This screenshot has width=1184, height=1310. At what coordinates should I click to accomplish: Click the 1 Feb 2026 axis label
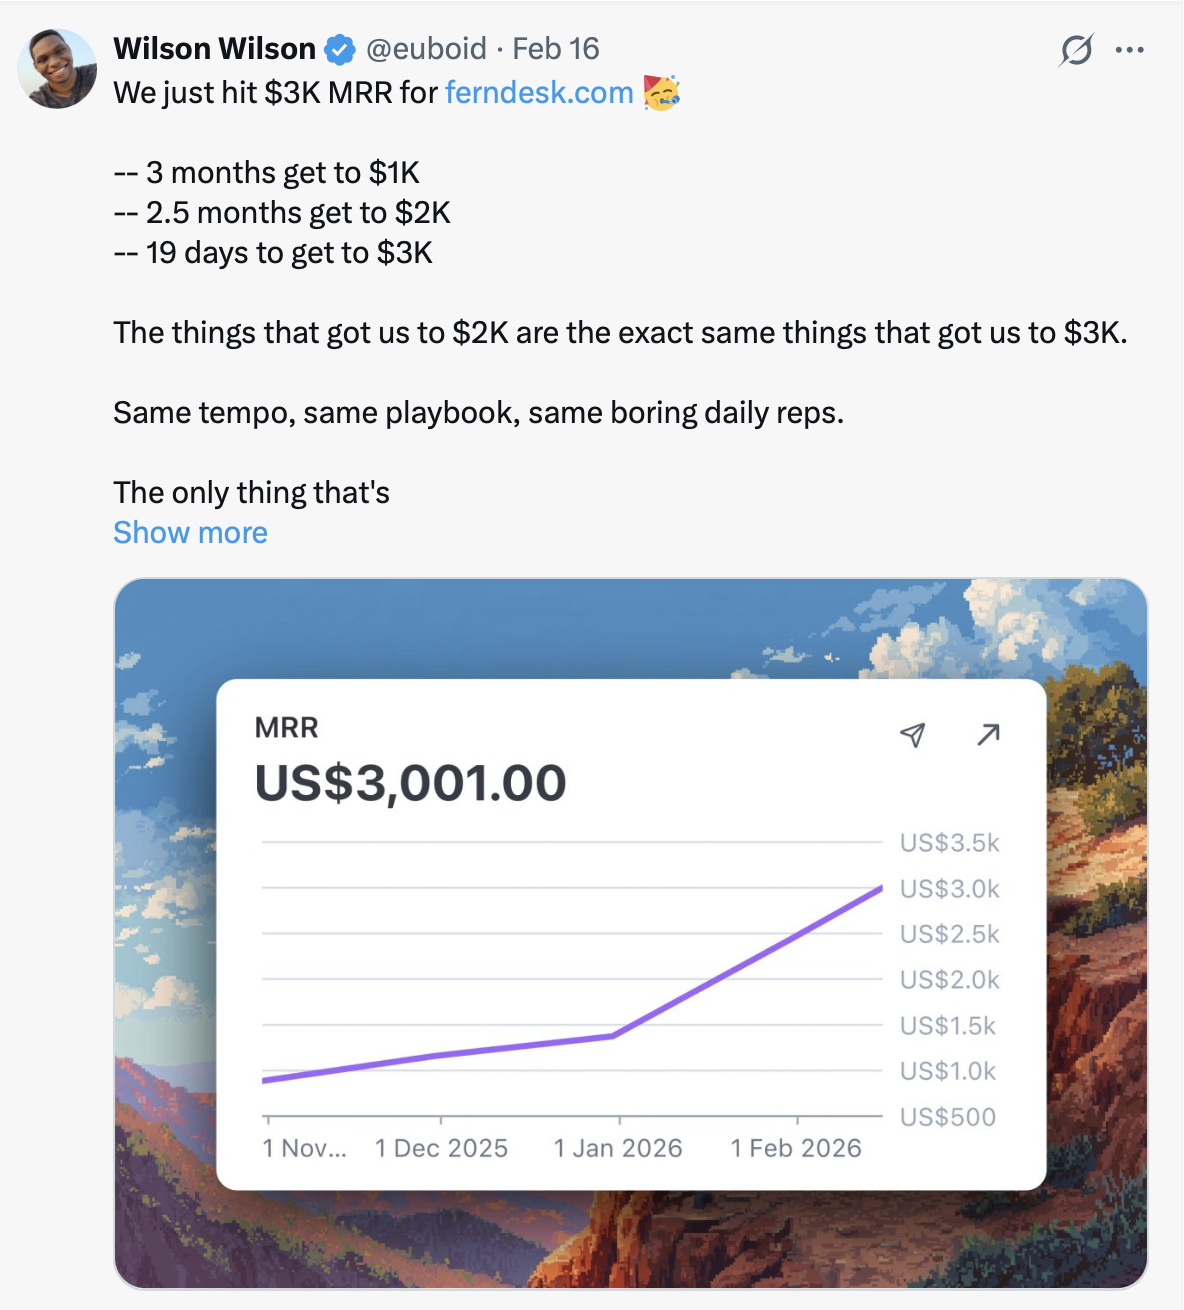(x=796, y=1148)
